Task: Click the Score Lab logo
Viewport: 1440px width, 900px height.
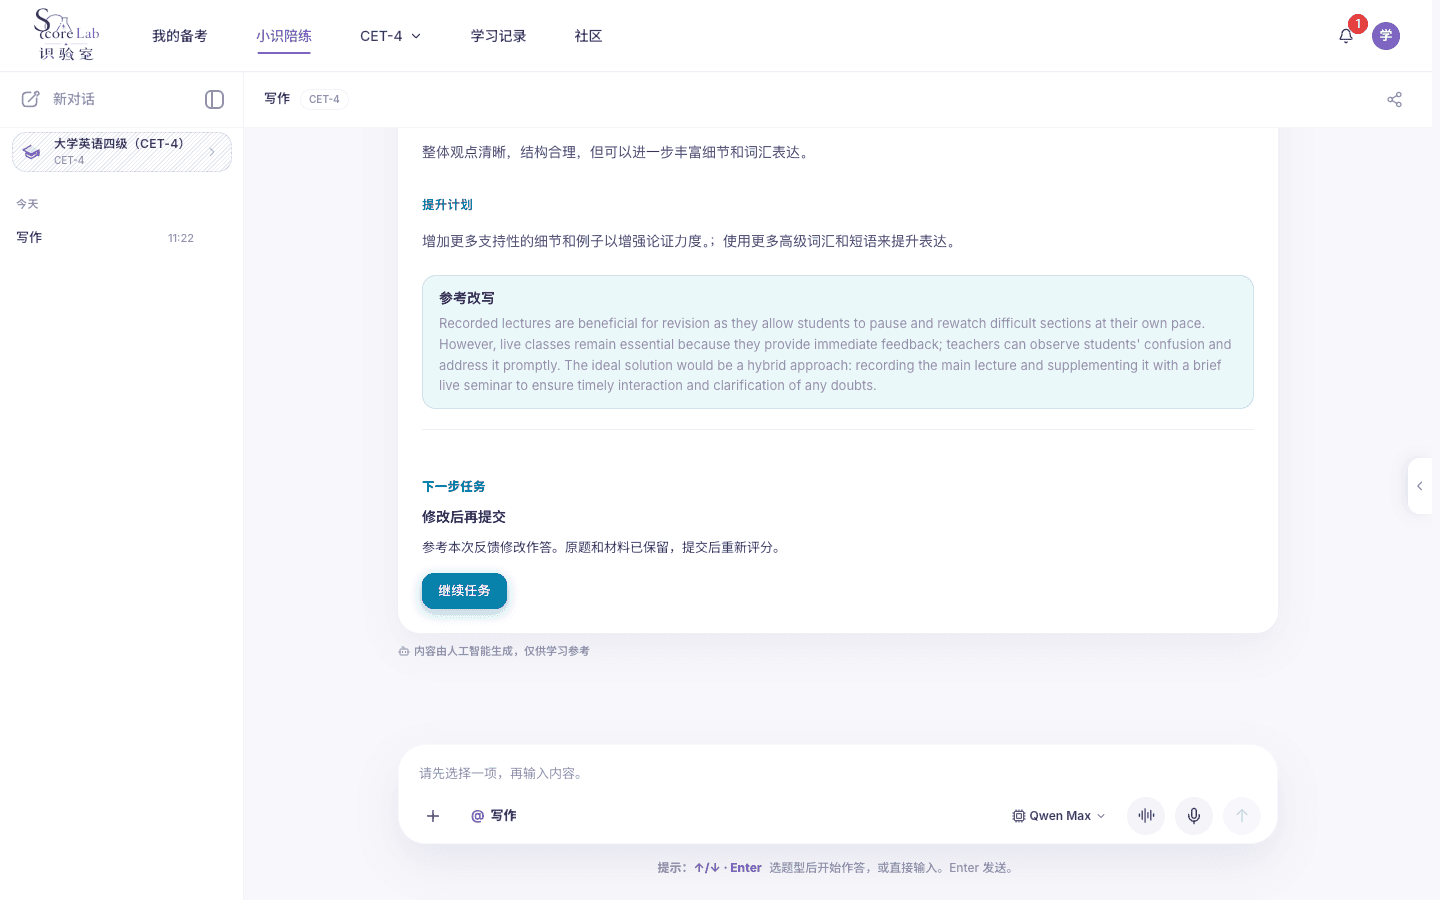Action: pos(67,36)
